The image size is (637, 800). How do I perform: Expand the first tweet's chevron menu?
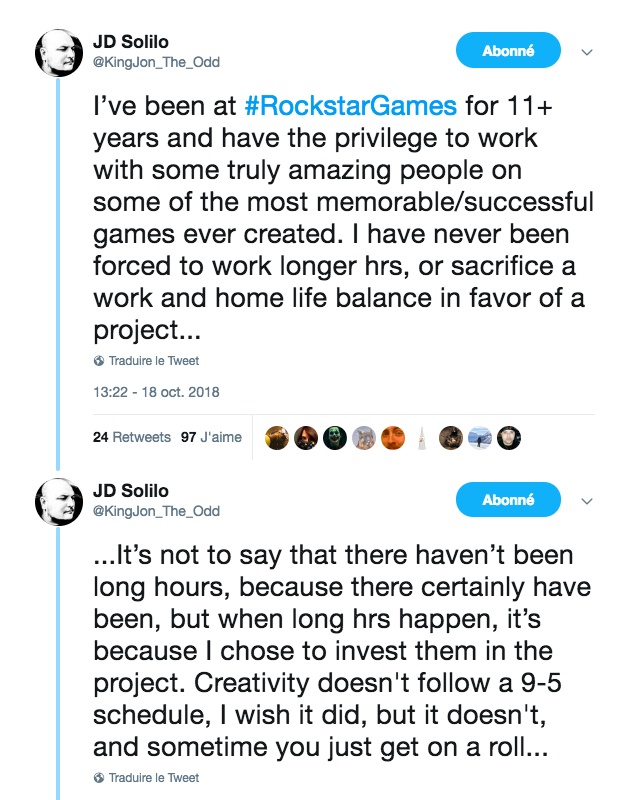coord(587,51)
